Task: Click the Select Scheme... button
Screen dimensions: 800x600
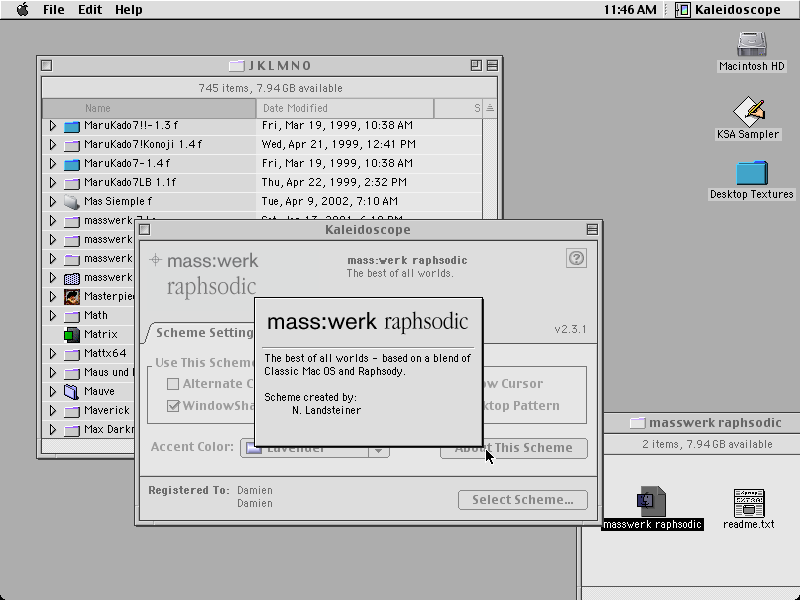Action: pos(522,499)
